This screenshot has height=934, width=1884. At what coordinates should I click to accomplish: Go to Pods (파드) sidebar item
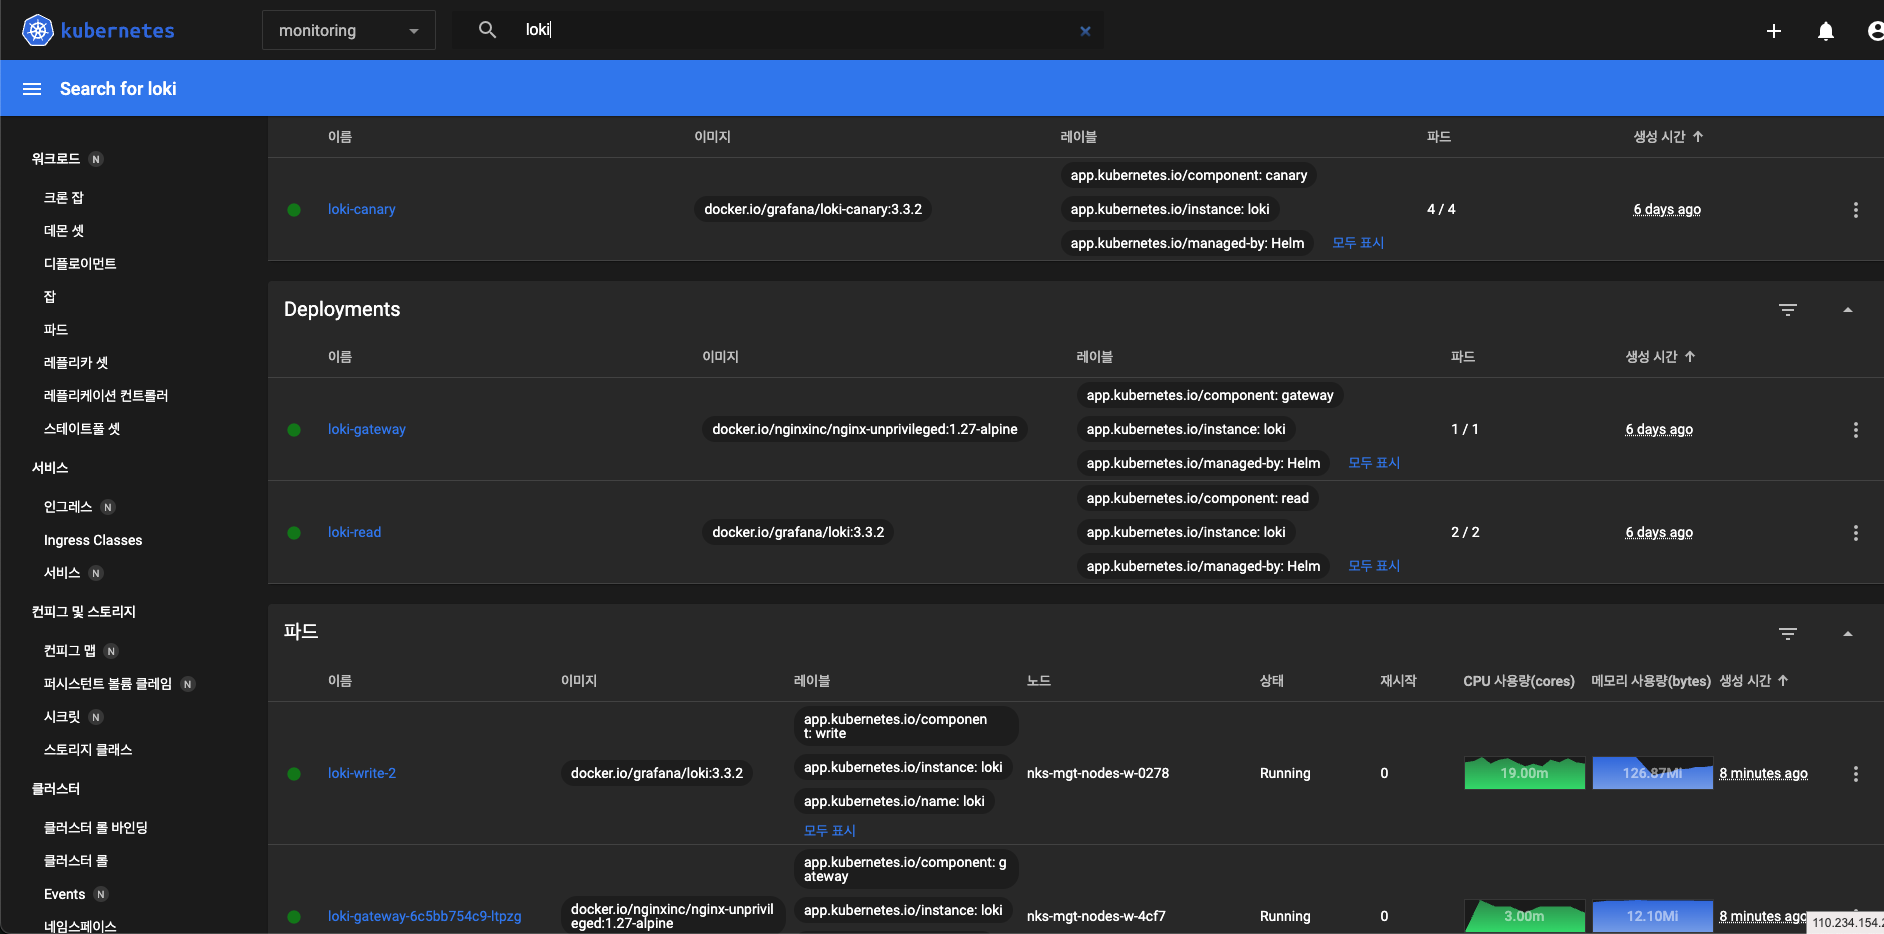56,330
